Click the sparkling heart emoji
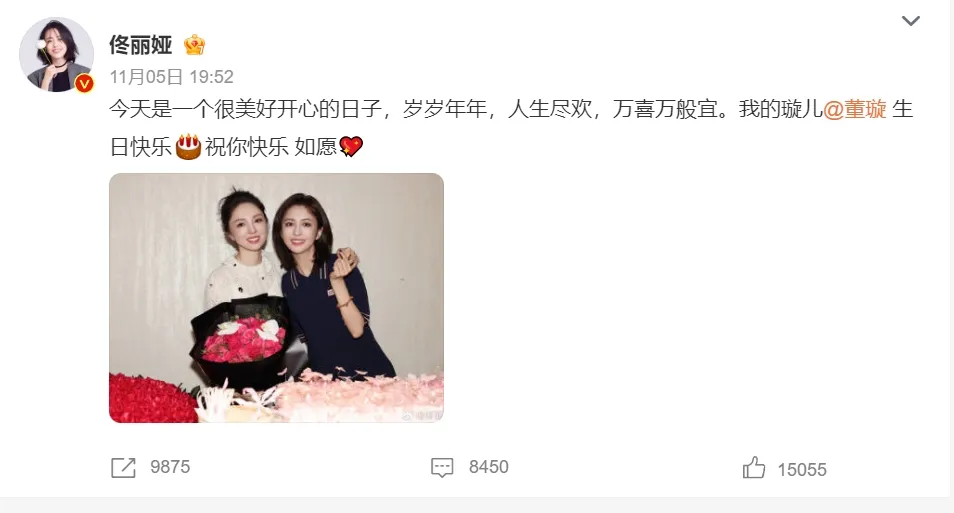Viewport: 954px width, 513px height. tap(351, 147)
